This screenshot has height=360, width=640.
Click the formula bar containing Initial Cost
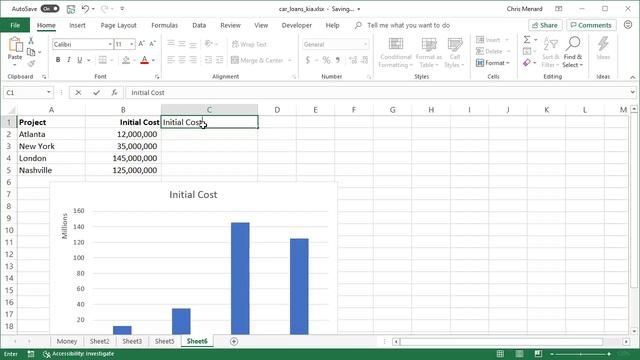(378, 93)
